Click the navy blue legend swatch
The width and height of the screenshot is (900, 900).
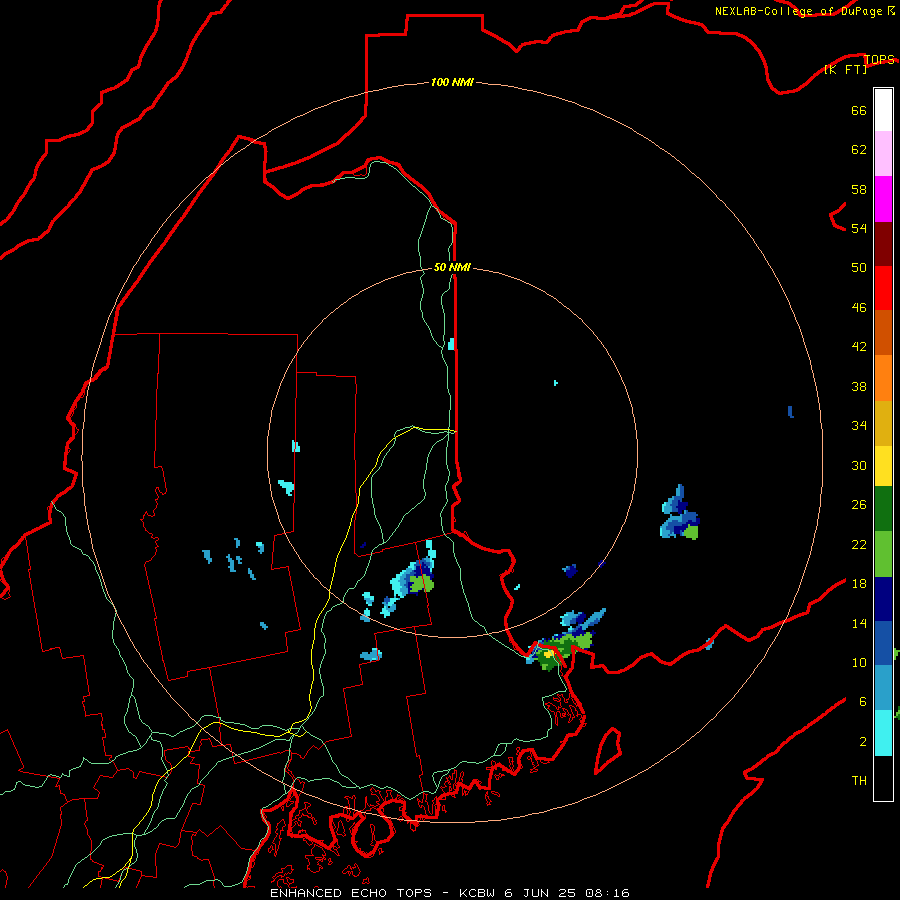(883, 599)
